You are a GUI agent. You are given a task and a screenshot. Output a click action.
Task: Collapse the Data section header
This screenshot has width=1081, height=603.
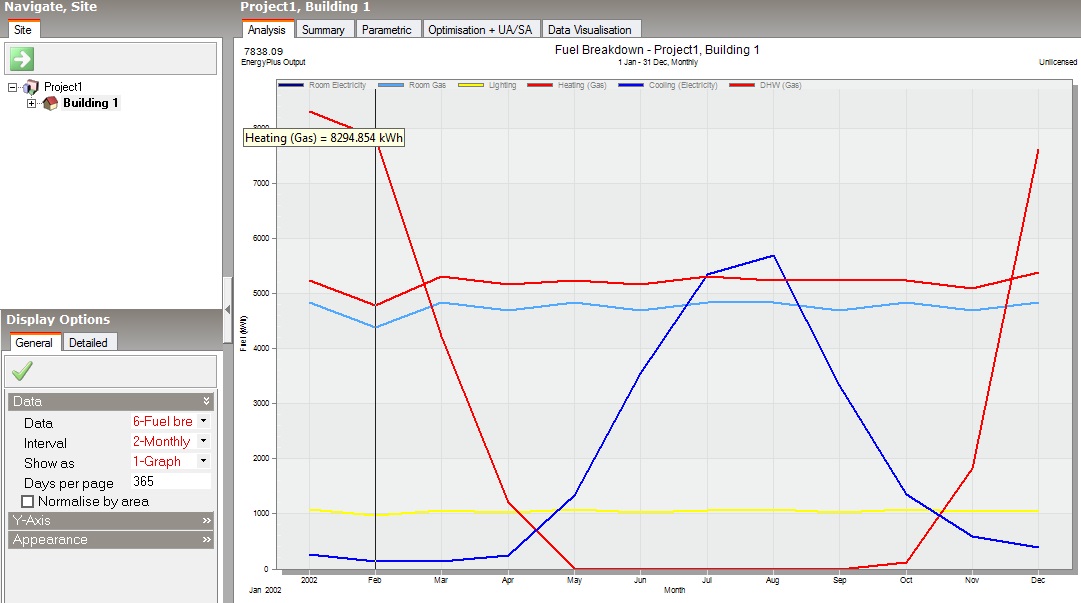pos(110,401)
